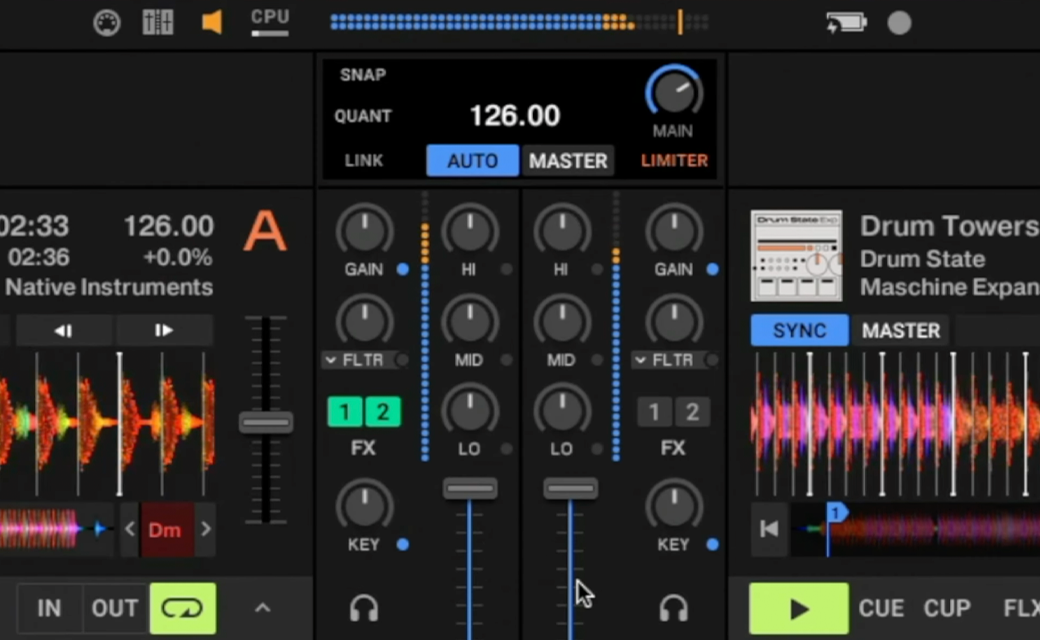The height and width of the screenshot is (640, 1040).
Task: Skip to start of right deck track
Action: point(769,529)
